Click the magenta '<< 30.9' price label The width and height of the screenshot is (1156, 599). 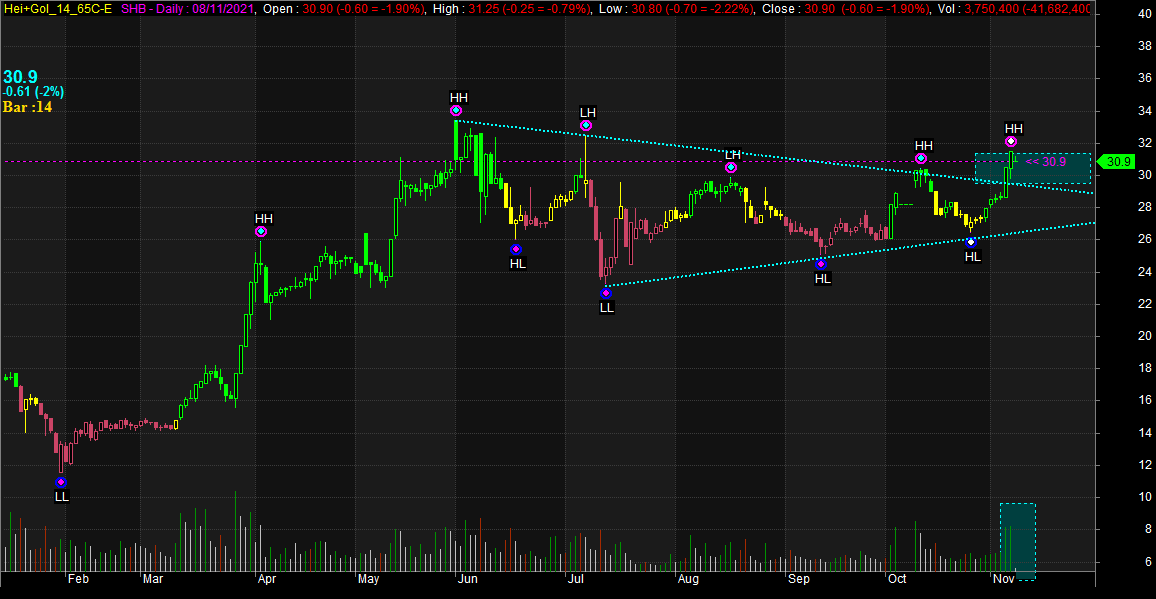[x=1047, y=162]
